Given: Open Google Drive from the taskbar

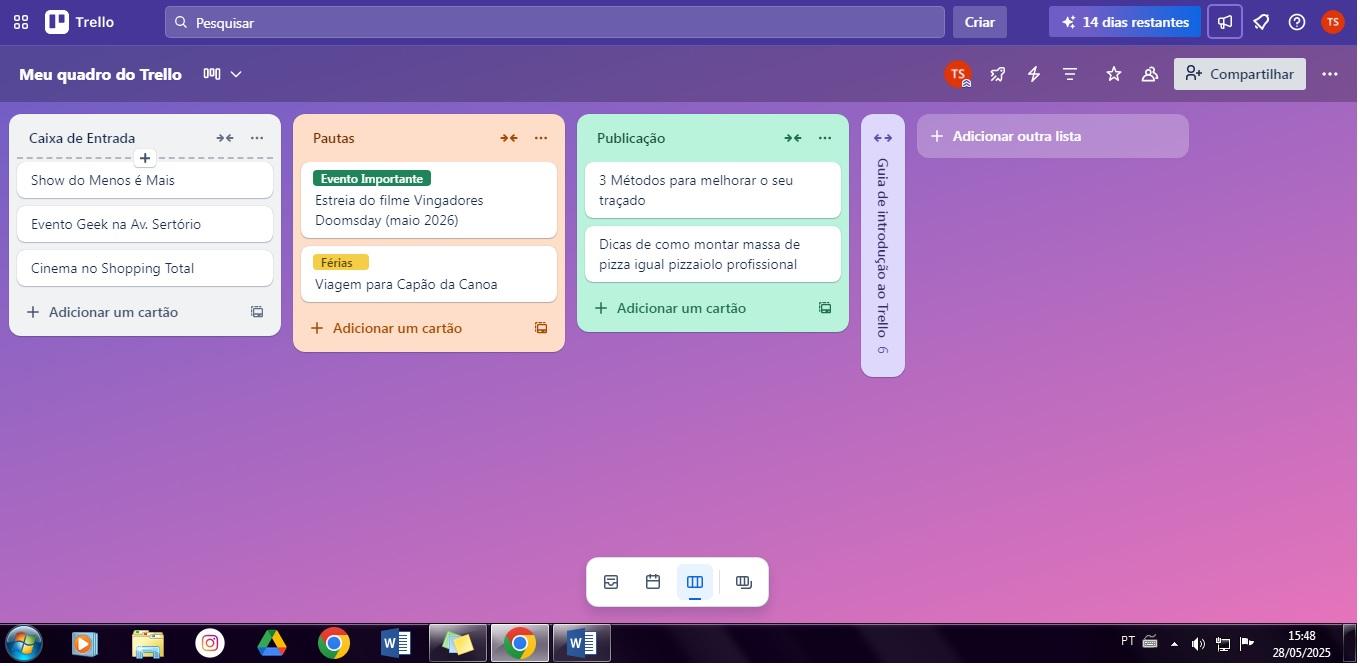Looking at the screenshot, I should point(272,644).
